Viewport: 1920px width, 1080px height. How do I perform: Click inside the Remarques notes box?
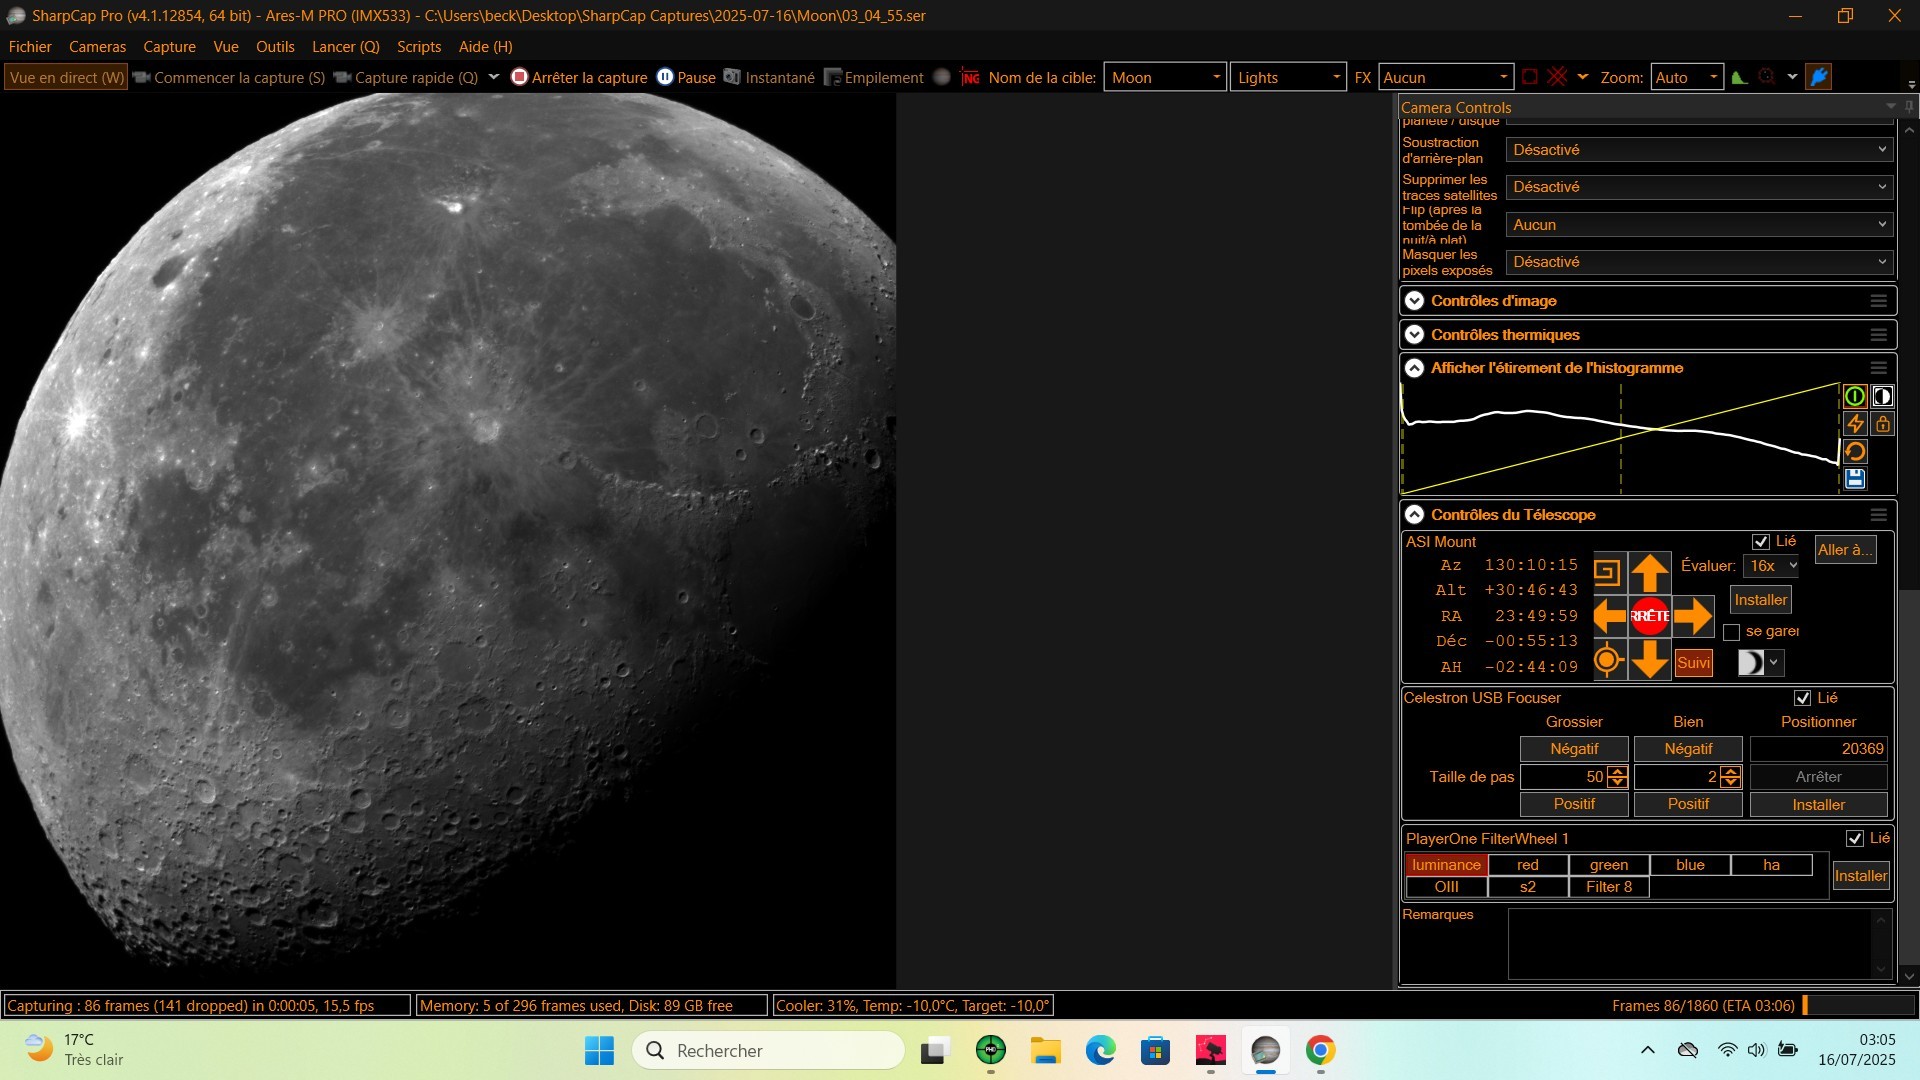click(x=1690, y=943)
